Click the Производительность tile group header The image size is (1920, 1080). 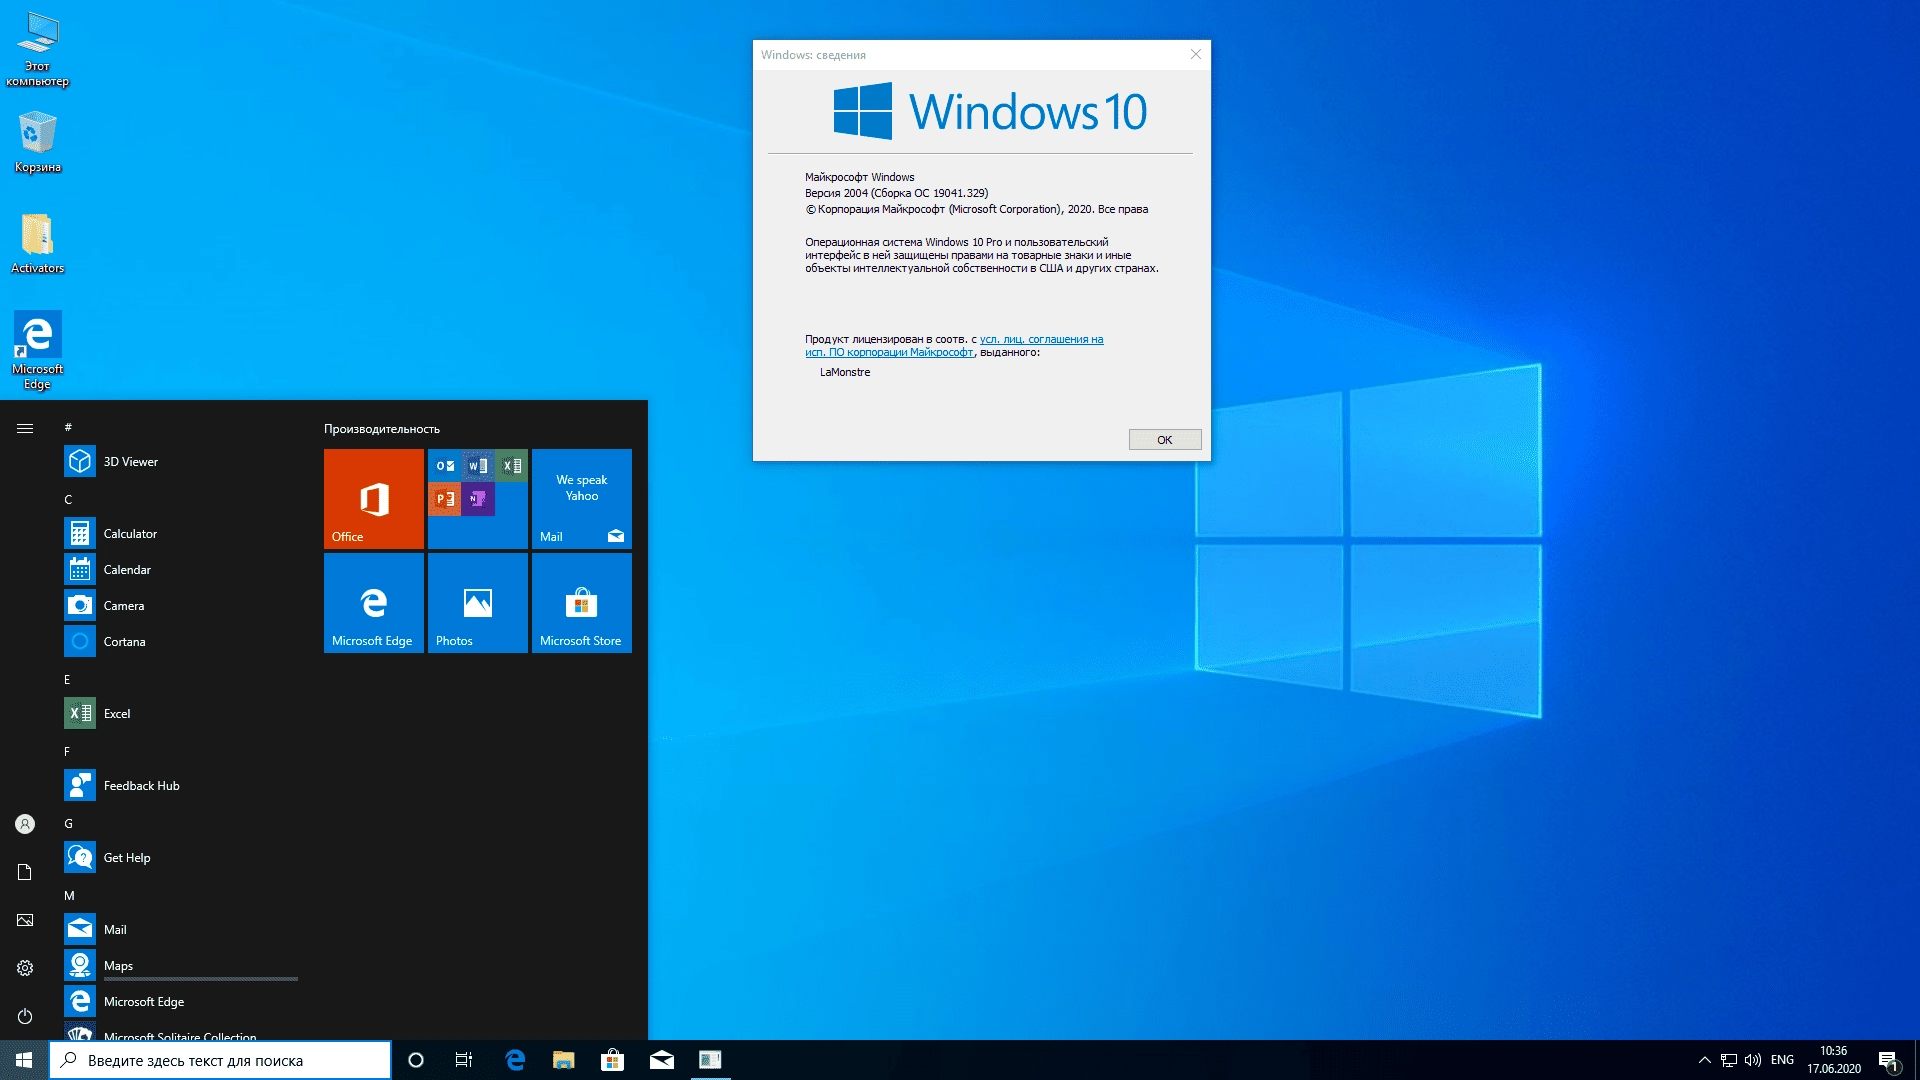coord(382,429)
